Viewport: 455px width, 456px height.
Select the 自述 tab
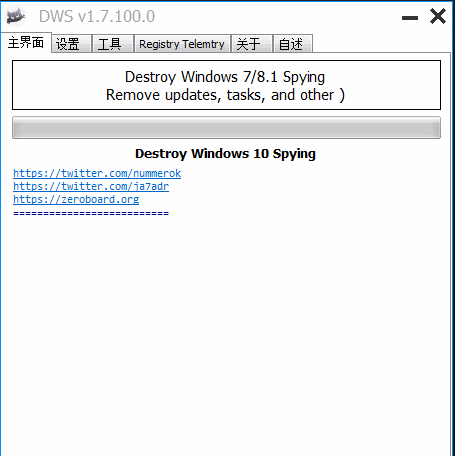(x=293, y=44)
